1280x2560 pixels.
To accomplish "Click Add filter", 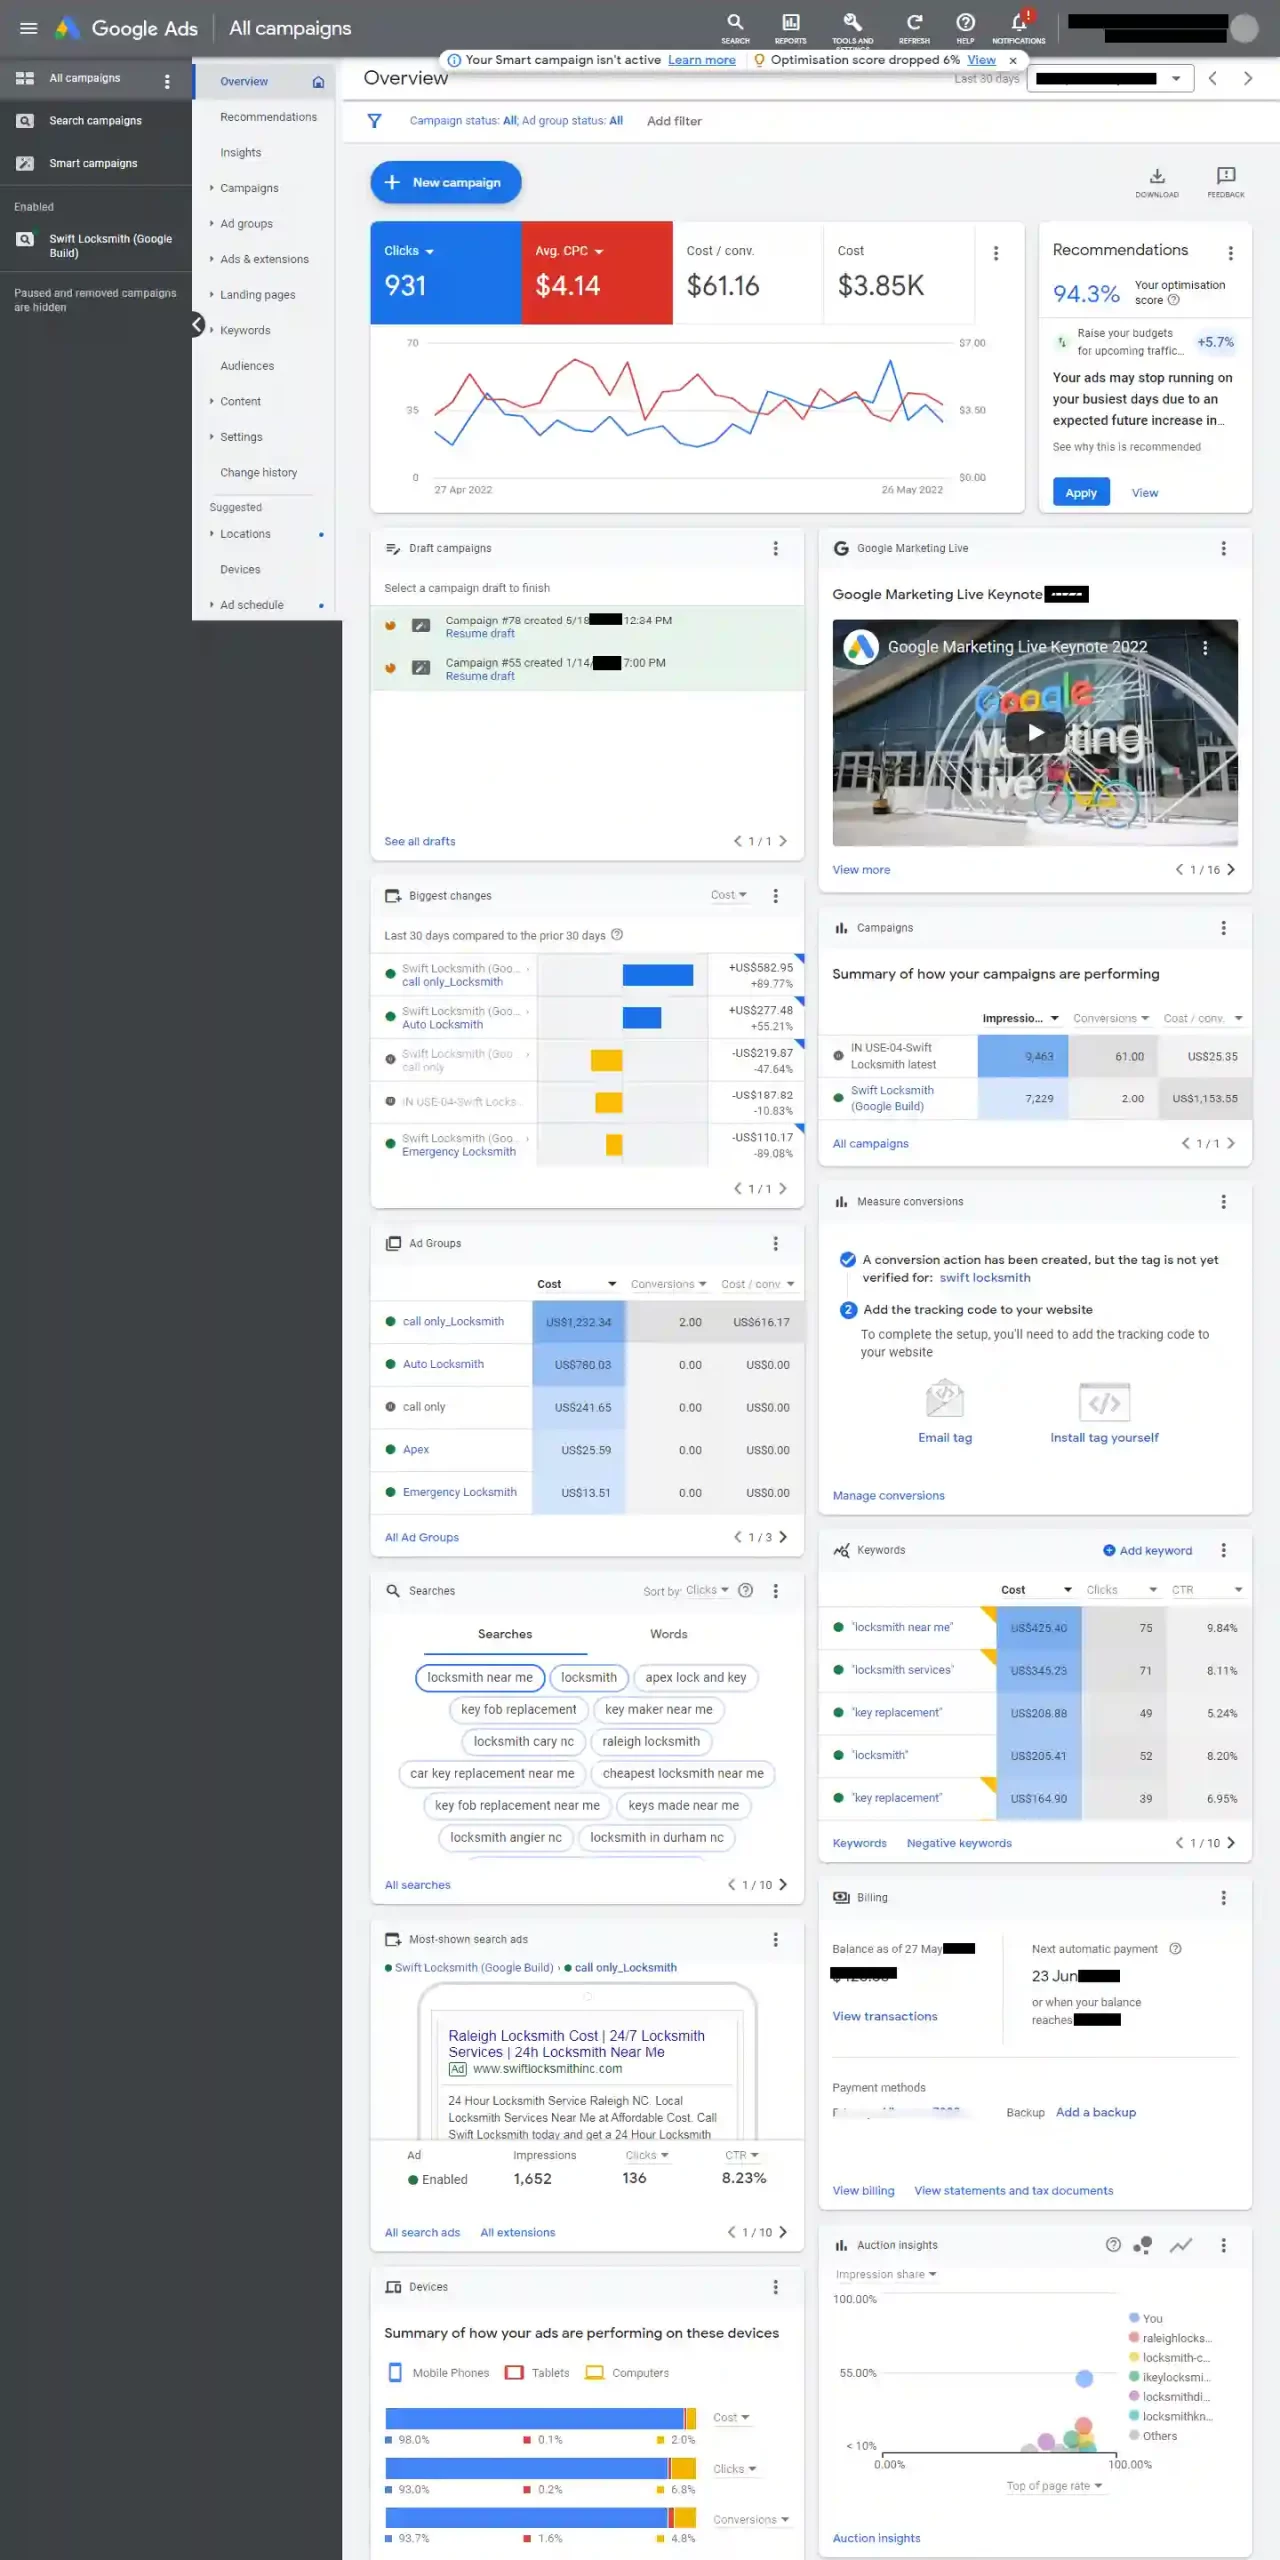I will 674,121.
